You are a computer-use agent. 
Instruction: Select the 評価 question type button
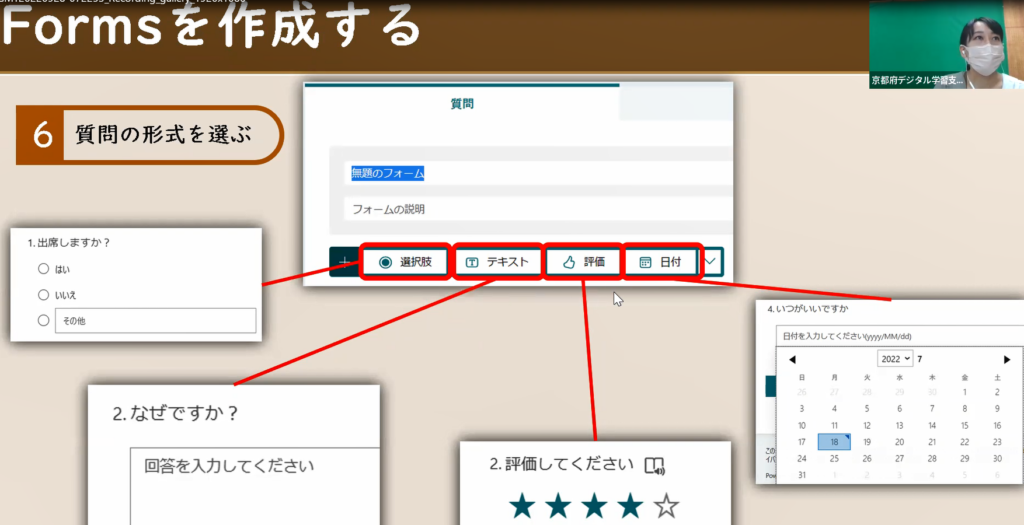coord(583,262)
